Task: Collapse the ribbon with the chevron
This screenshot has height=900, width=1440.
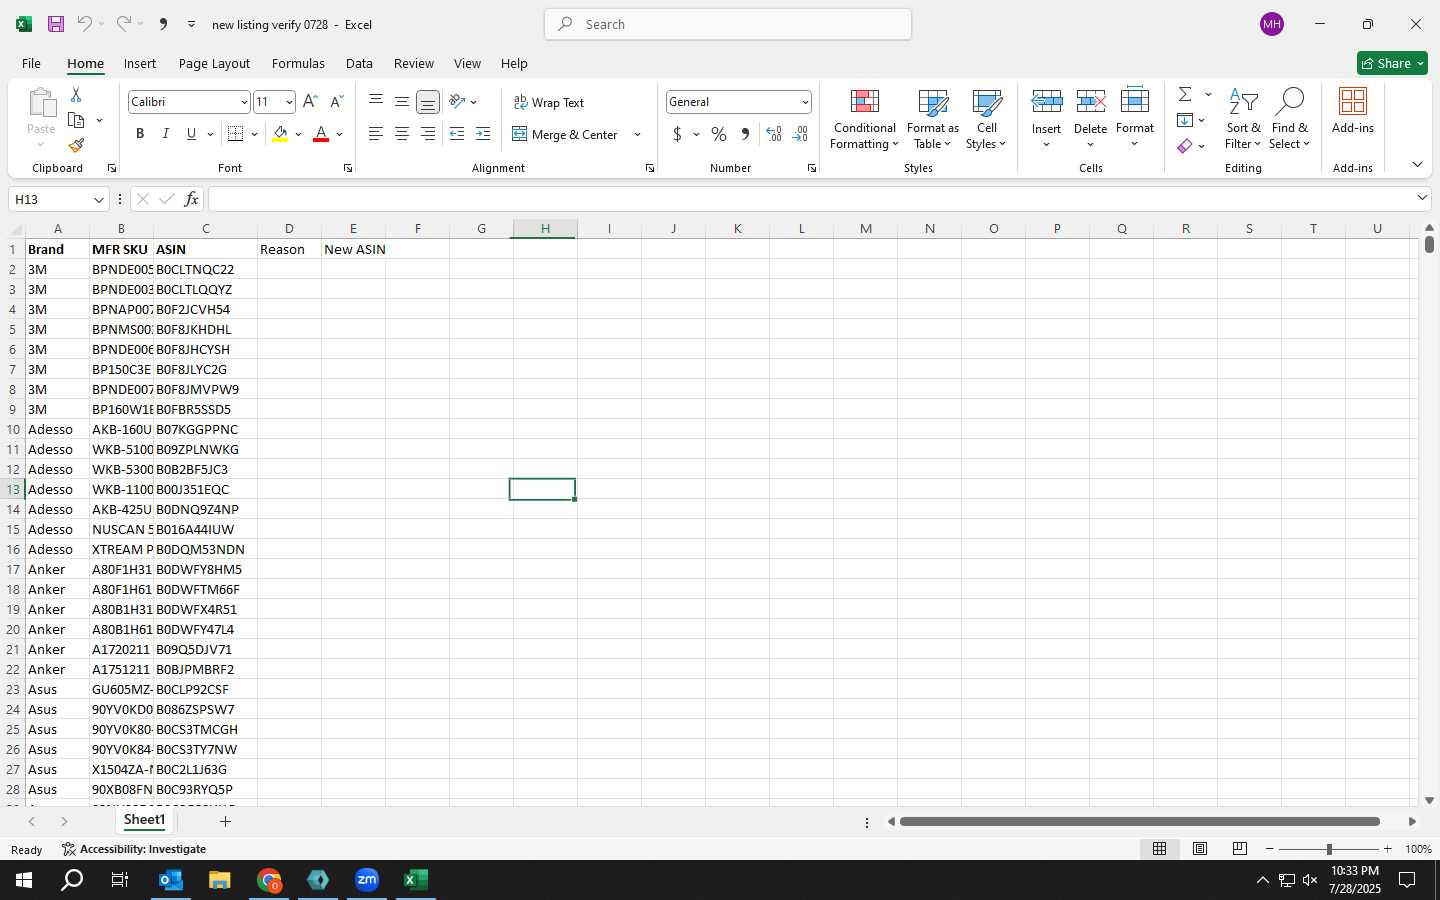Action: click(x=1417, y=164)
